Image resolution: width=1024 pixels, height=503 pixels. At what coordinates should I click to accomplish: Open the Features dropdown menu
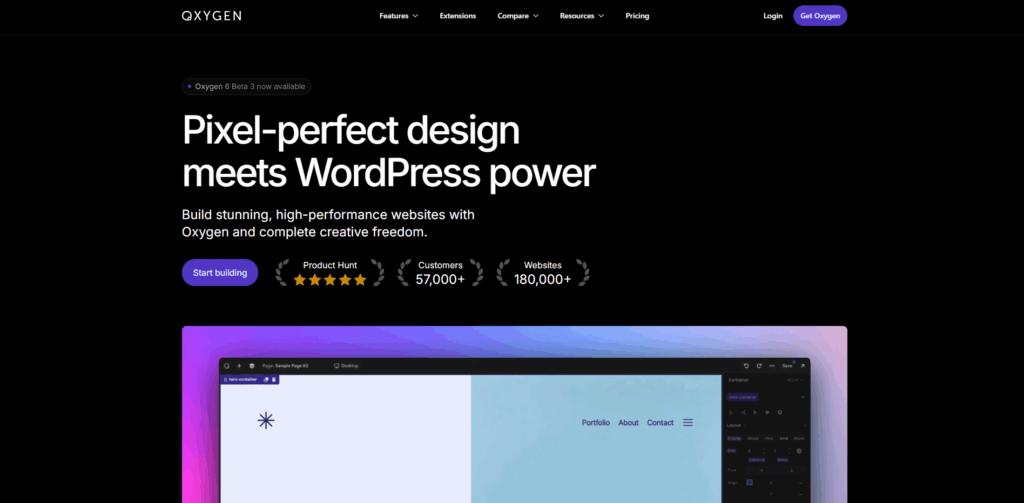coord(398,16)
